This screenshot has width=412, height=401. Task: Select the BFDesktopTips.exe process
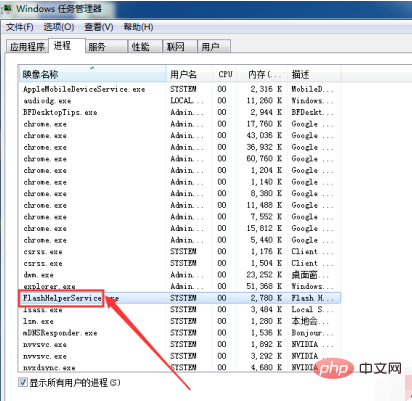coord(179,112)
